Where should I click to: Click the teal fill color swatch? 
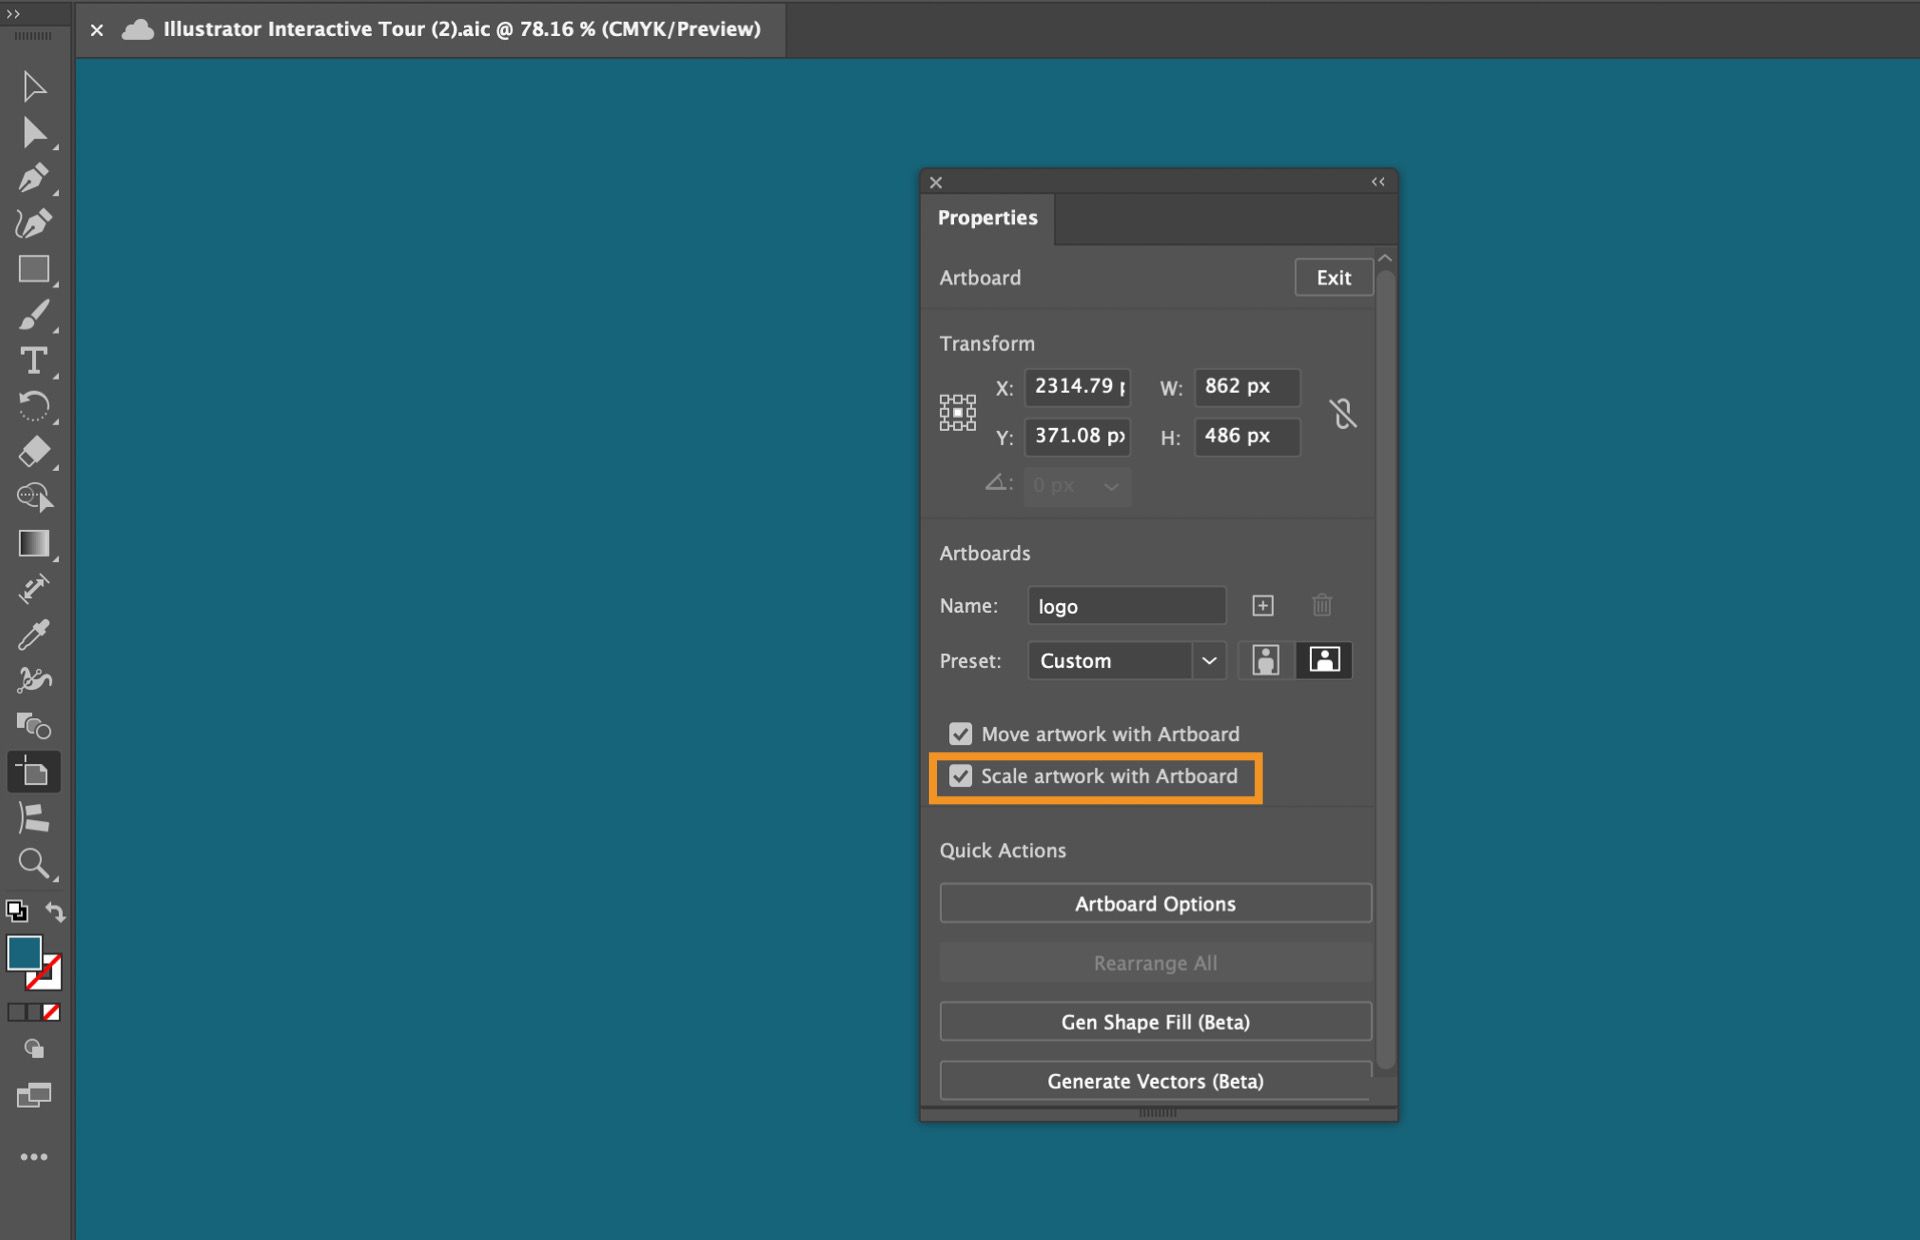tap(26, 953)
